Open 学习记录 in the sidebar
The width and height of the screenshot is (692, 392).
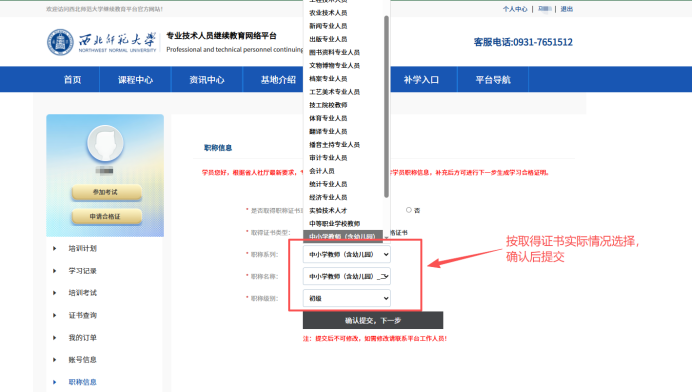(83, 271)
